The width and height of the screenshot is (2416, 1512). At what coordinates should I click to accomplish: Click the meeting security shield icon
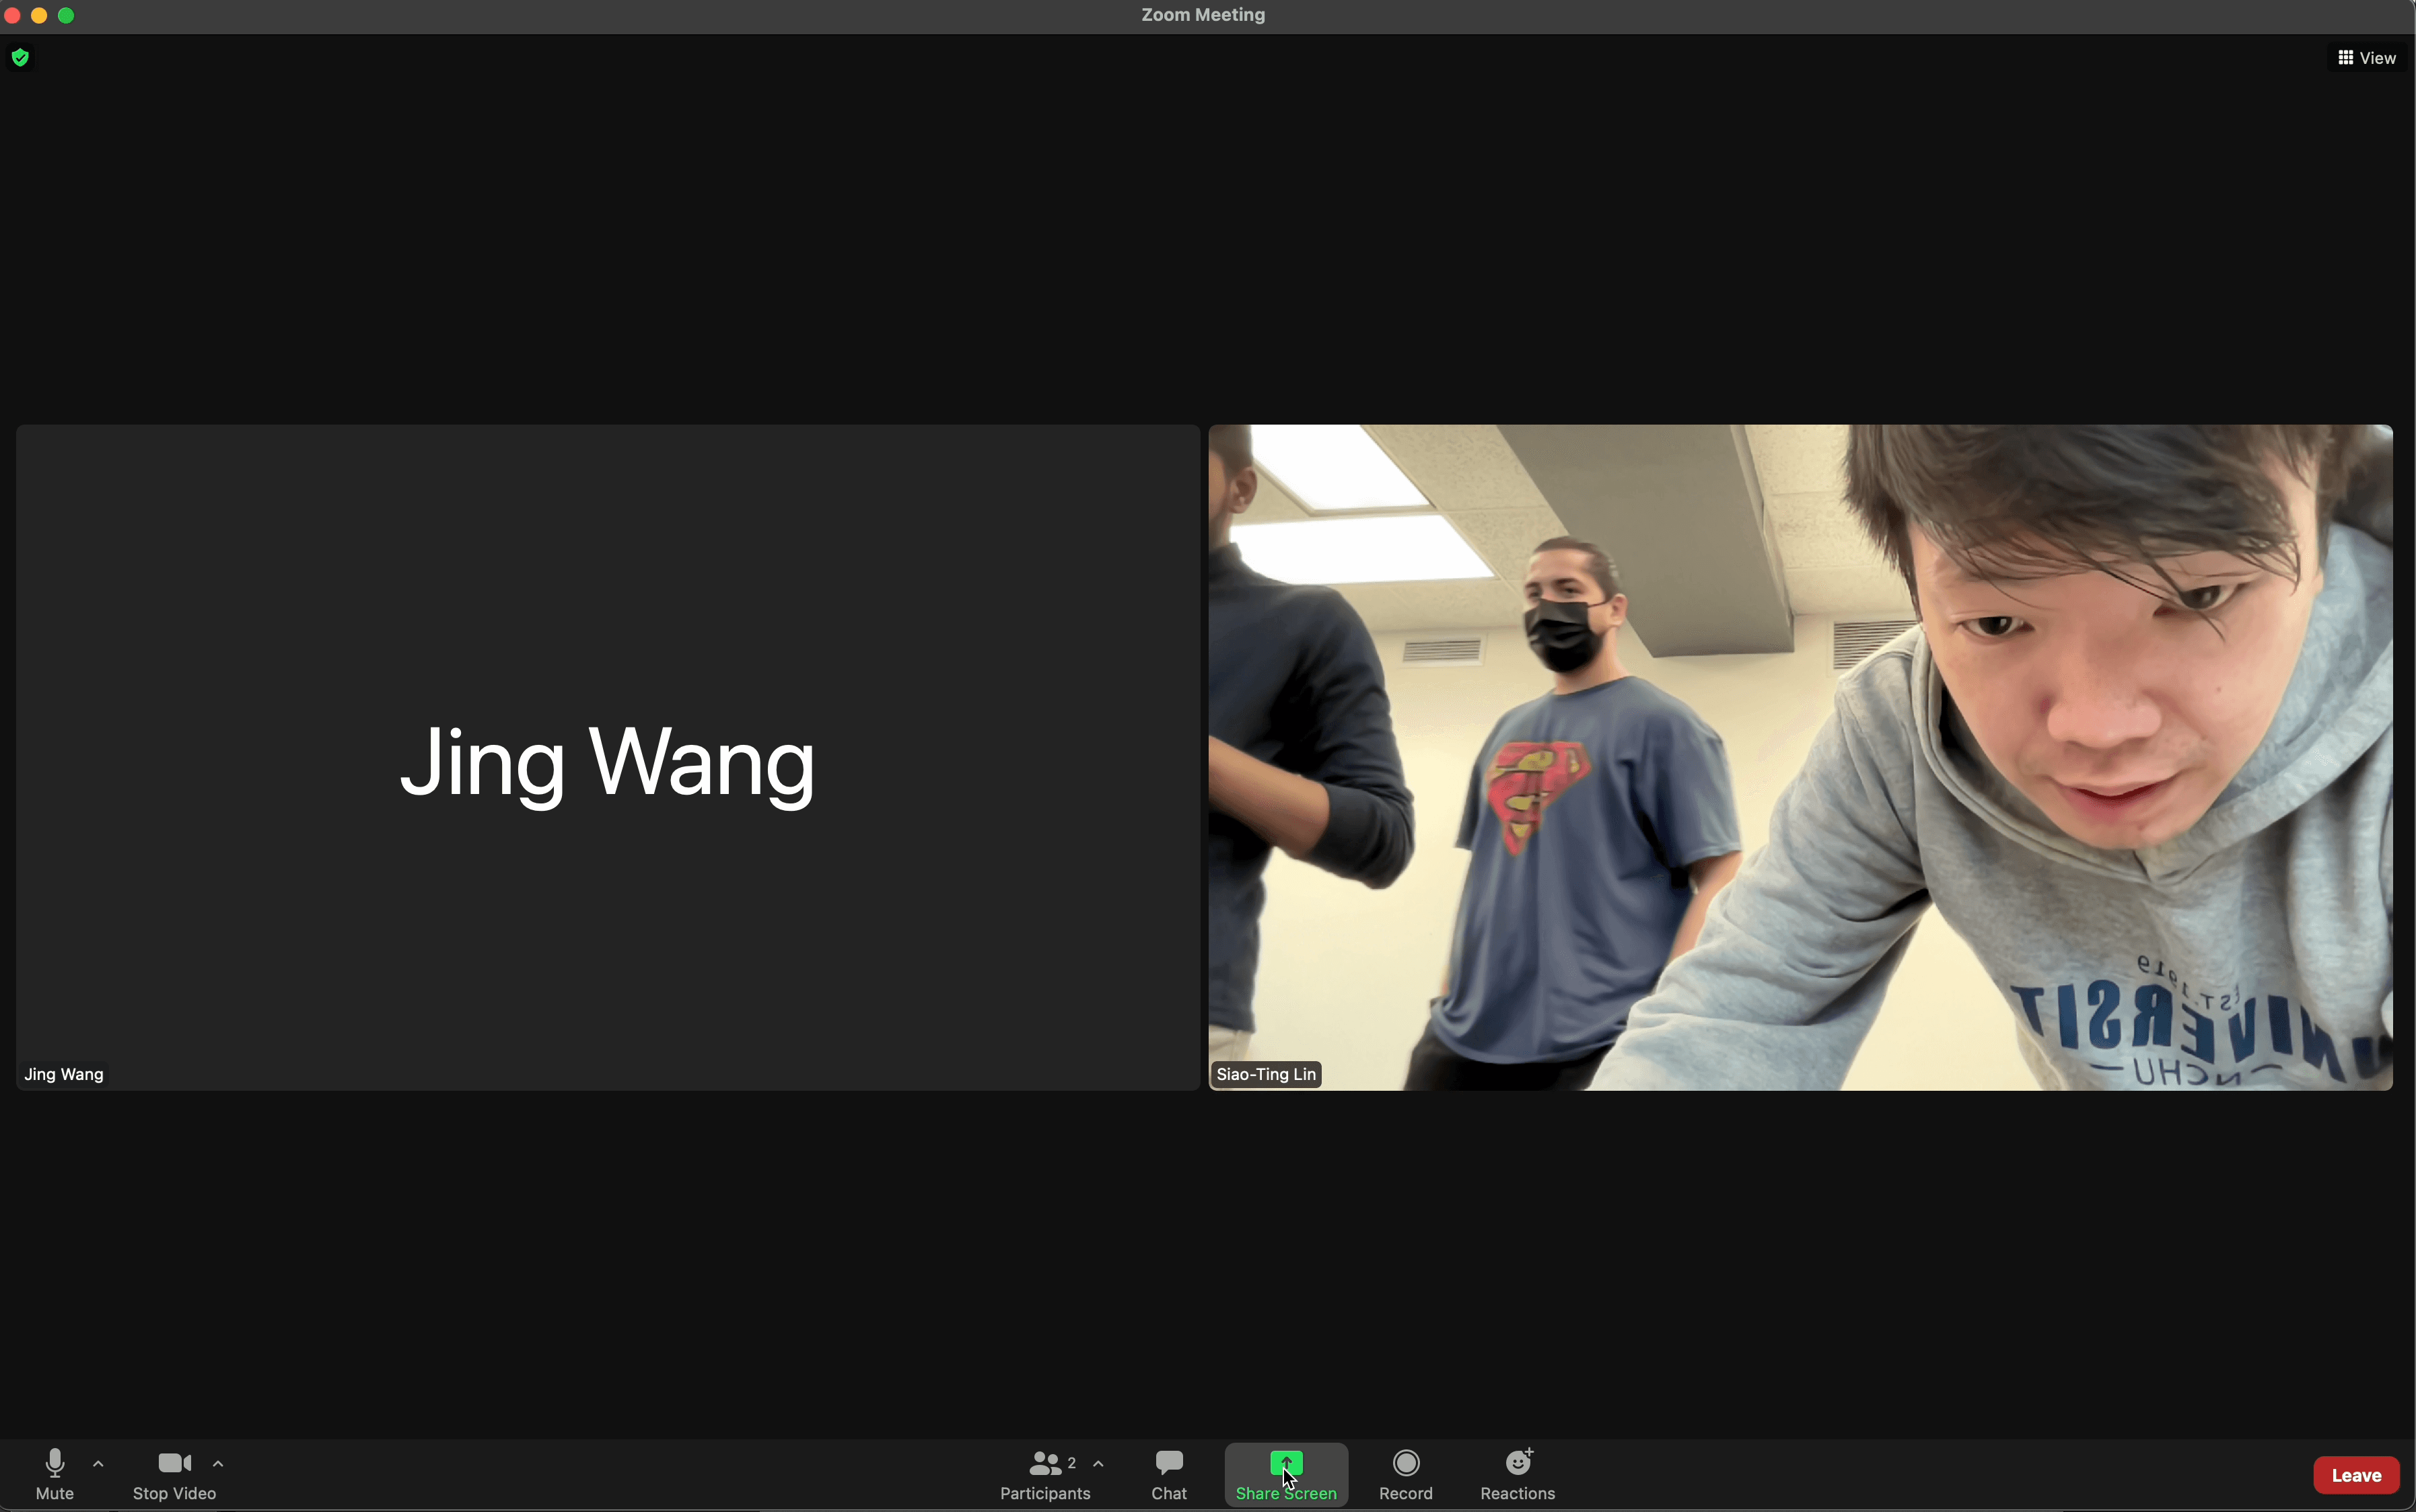tap(19, 57)
